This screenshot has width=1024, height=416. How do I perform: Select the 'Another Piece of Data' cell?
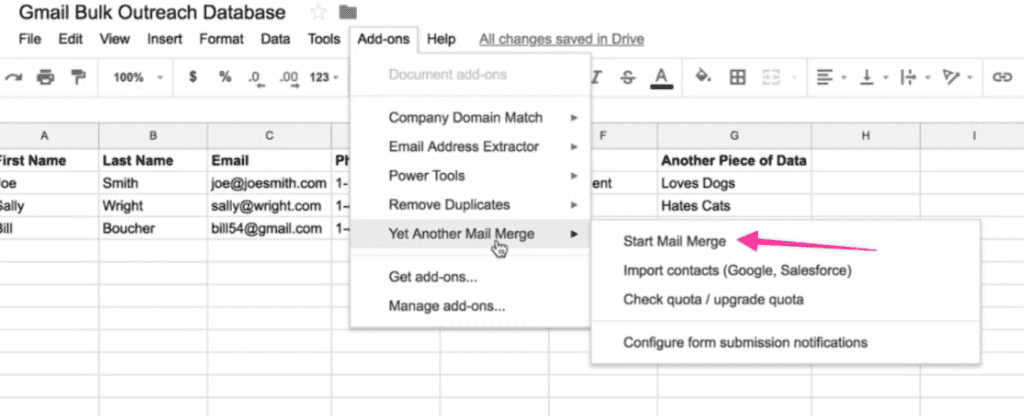735,160
